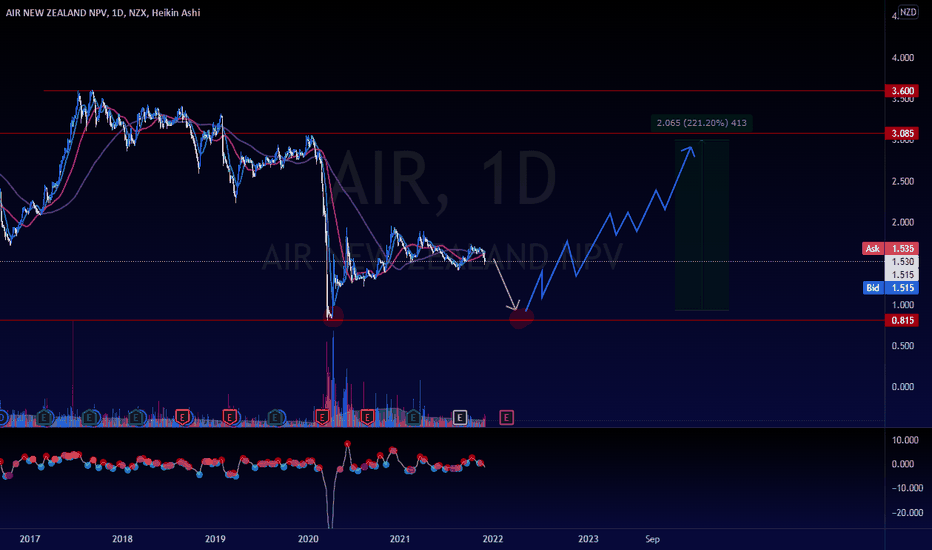Click the red E earnings marker in late 2018
The height and width of the screenshot is (550, 932).
[182, 418]
